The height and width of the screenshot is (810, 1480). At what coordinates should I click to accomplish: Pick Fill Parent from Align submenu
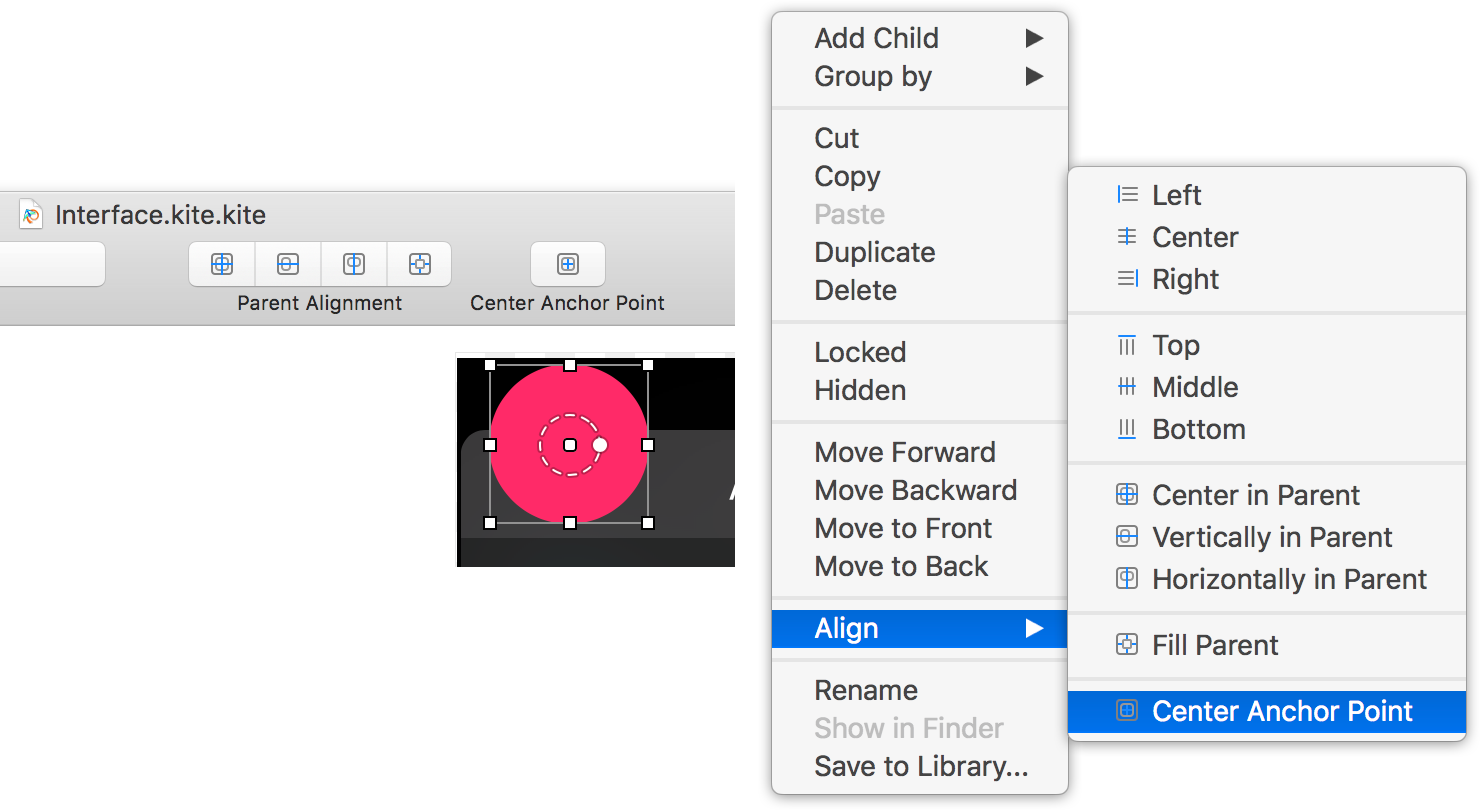1214,645
